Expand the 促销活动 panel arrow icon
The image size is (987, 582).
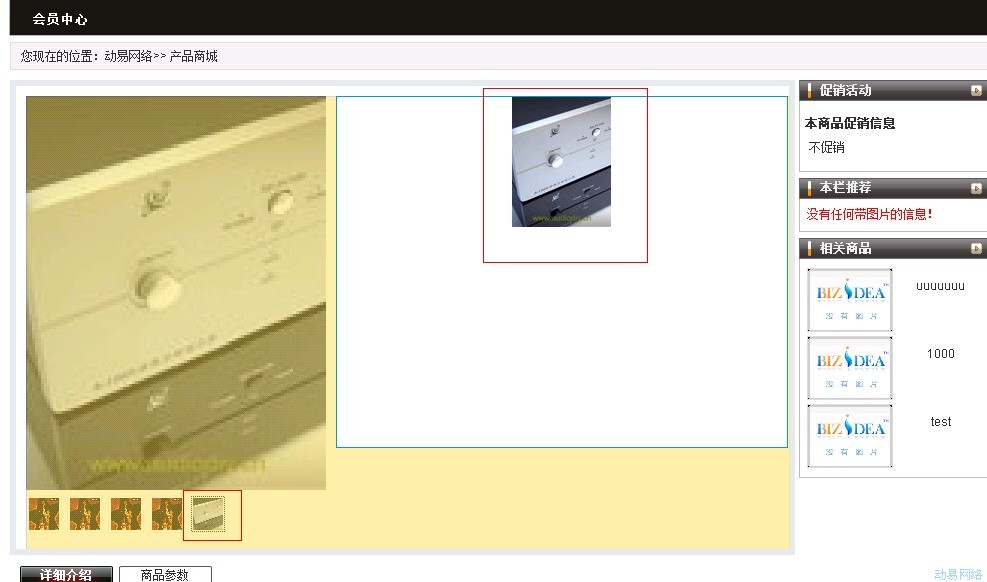(975, 91)
